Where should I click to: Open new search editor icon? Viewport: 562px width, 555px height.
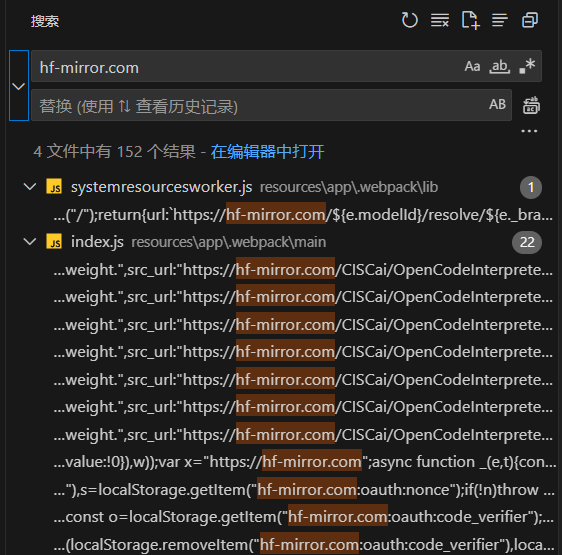coord(470,20)
